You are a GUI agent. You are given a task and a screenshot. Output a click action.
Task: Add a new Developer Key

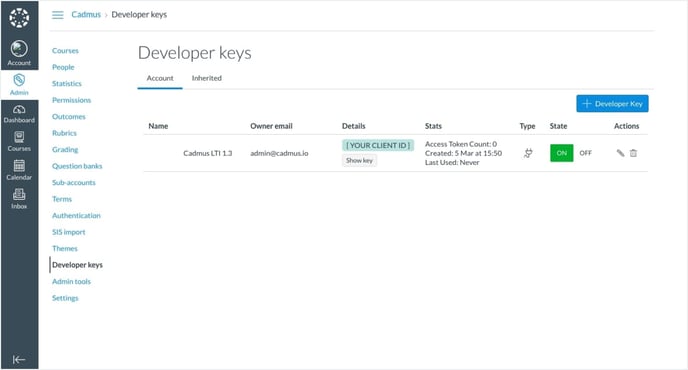(612, 104)
